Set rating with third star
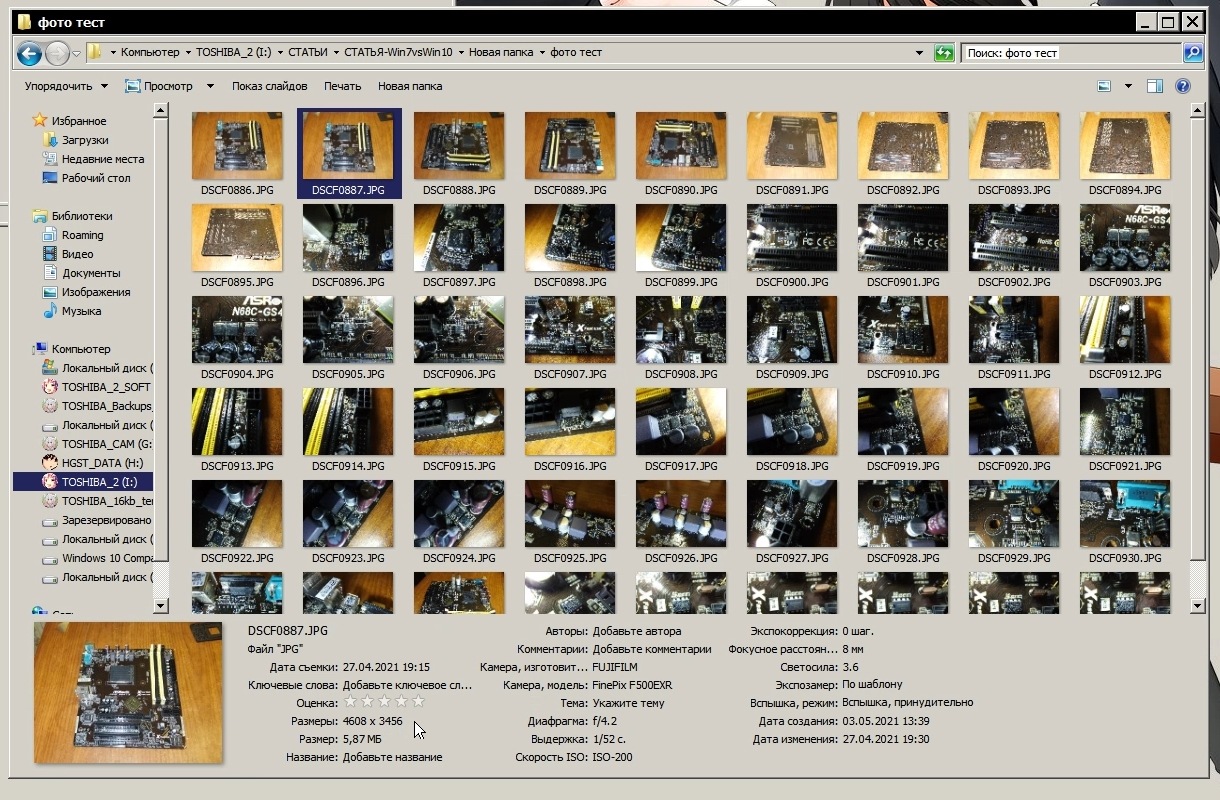The width and height of the screenshot is (1220, 800). (x=385, y=702)
